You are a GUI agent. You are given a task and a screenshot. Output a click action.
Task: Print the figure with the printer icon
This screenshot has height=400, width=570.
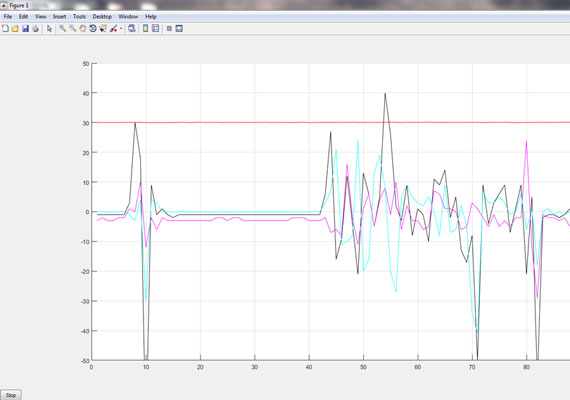[35, 28]
